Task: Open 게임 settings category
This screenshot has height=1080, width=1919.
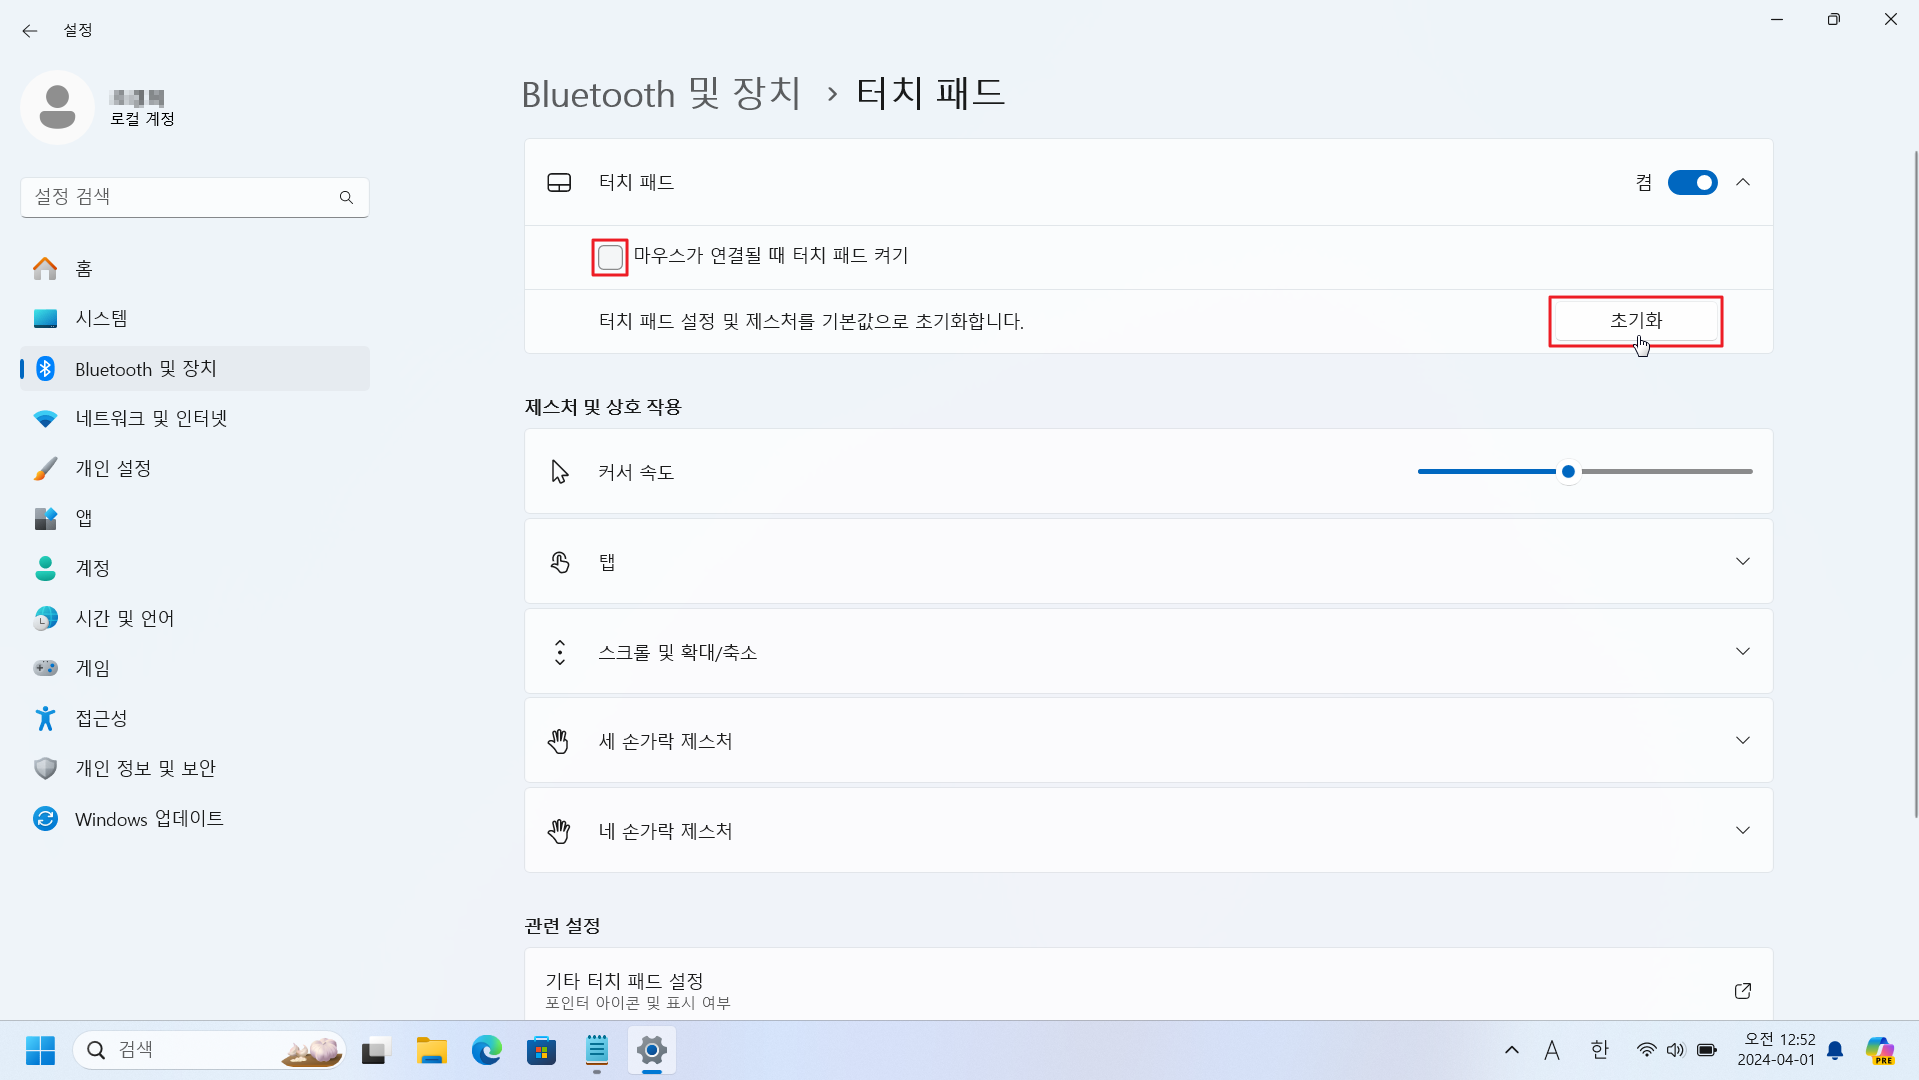Action: click(x=195, y=669)
